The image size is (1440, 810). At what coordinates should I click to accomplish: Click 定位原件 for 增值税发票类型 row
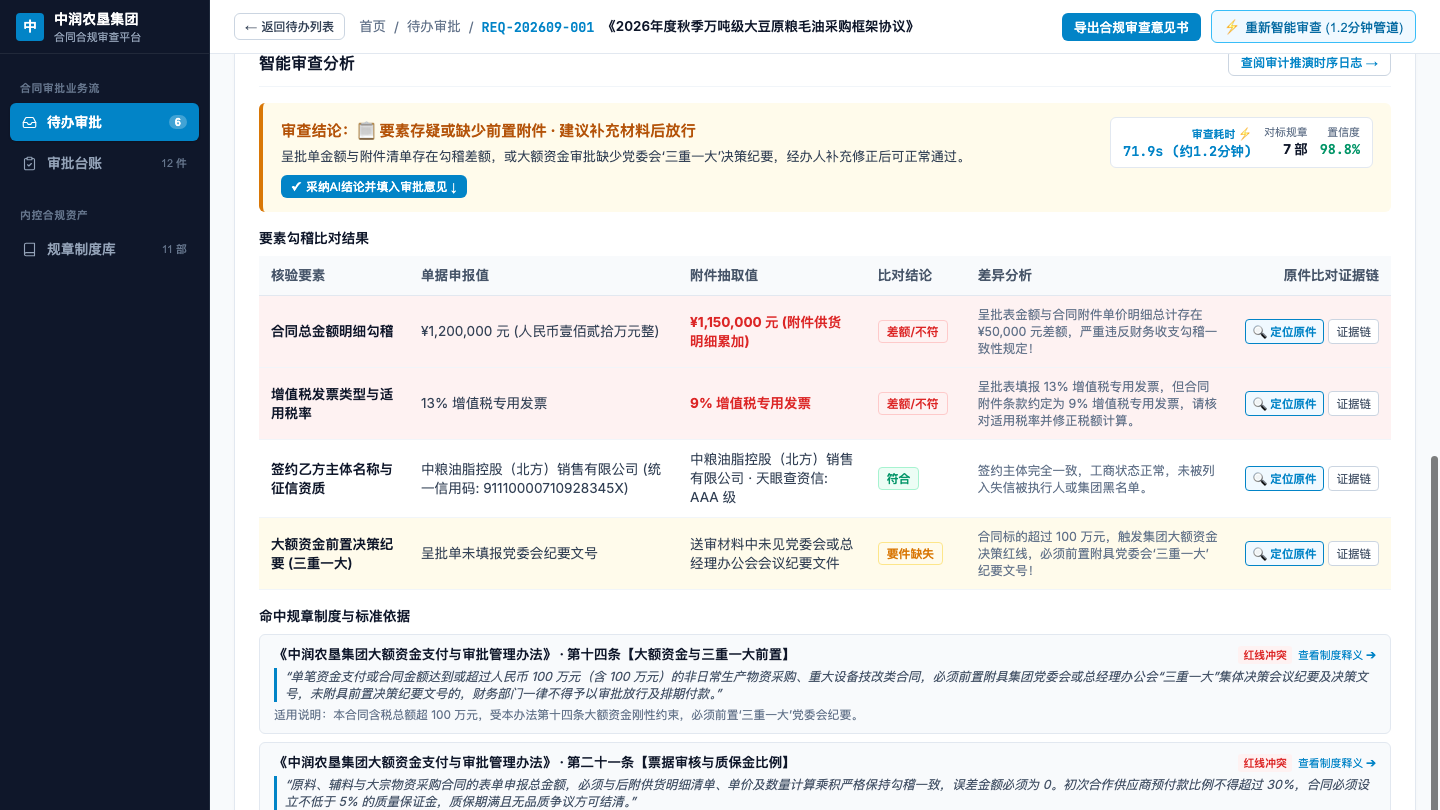1284,403
